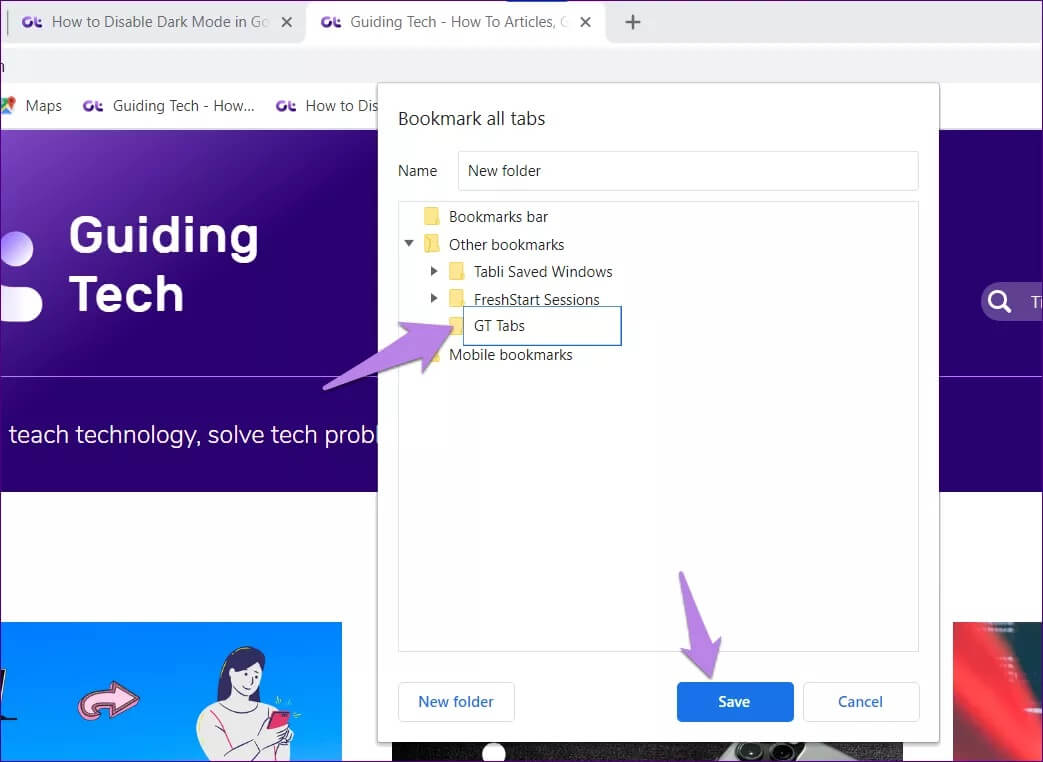Select the Mobile bookmarks folder
This screenshot has width=1043, height=762.
(510, 354)
